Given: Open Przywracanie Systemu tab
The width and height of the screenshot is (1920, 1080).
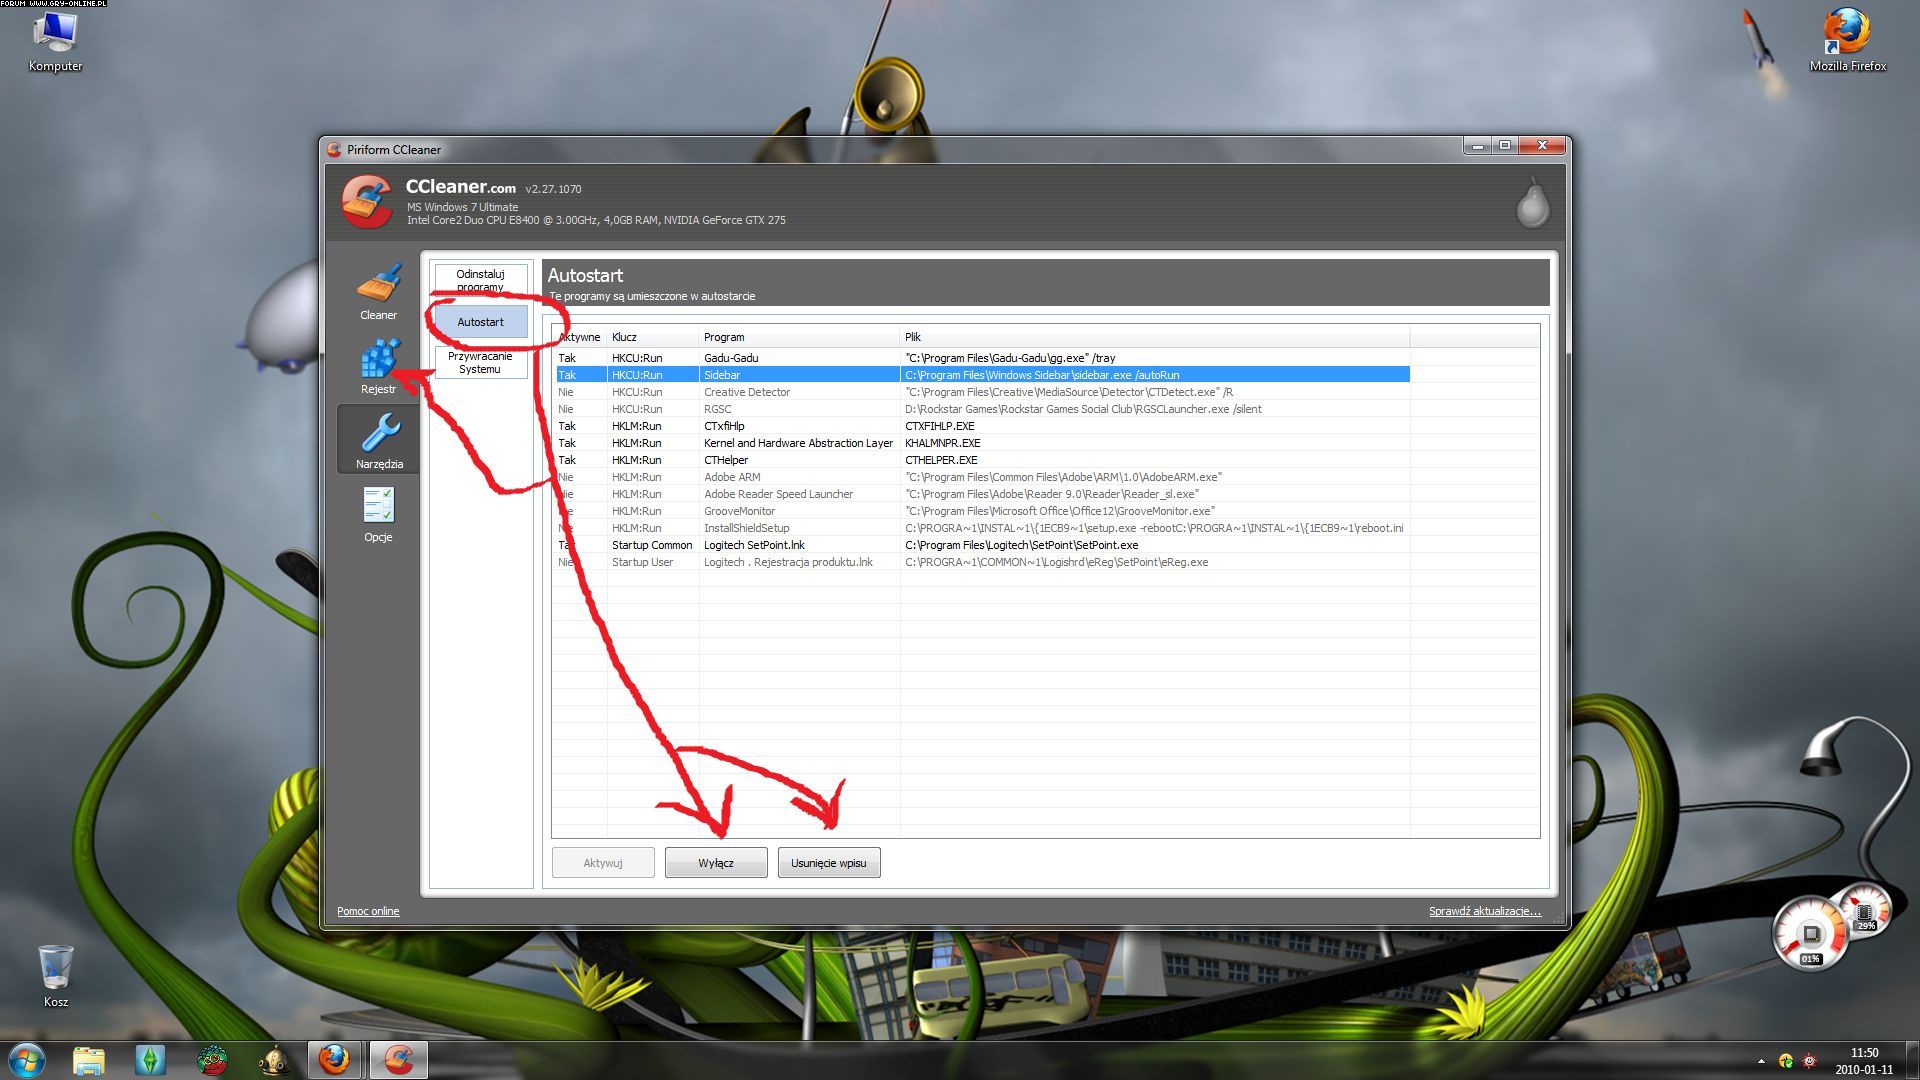Looking at the screenshot, I should pos(480,362).
